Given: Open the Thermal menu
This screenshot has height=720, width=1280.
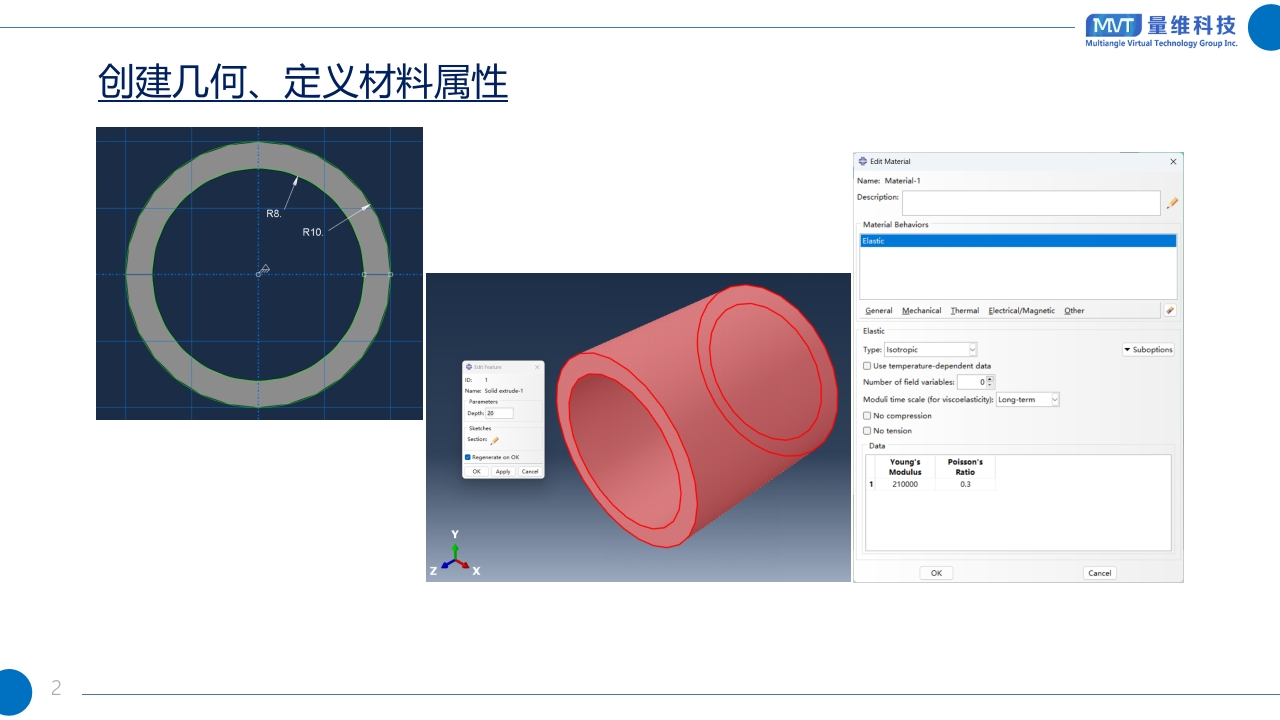Looking at the screenshot, I should point(965,311).
